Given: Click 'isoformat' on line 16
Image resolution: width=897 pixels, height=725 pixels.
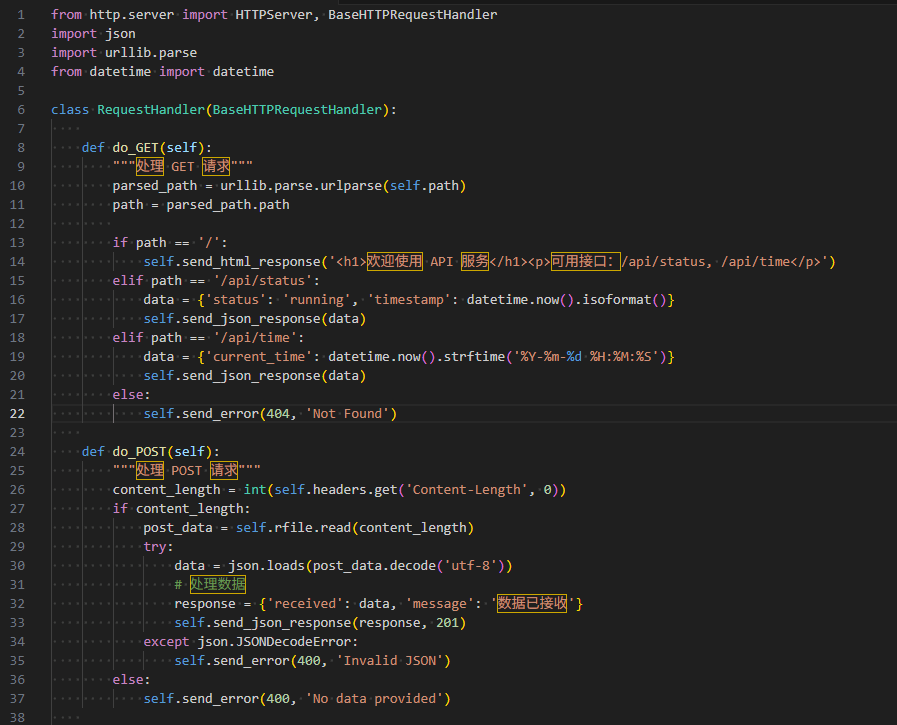Looking at the screenshot, I should (x=617, y=299).
